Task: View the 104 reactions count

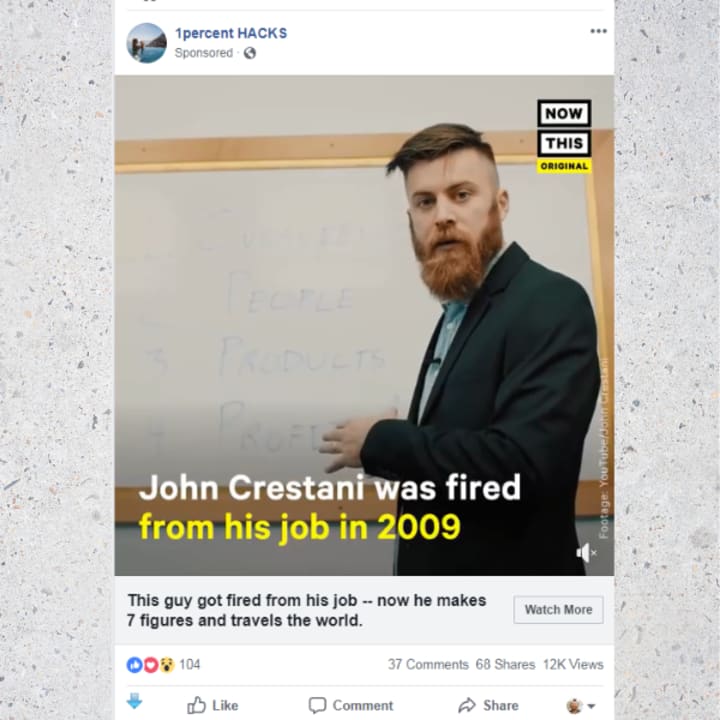Action: tap(190, 664)
